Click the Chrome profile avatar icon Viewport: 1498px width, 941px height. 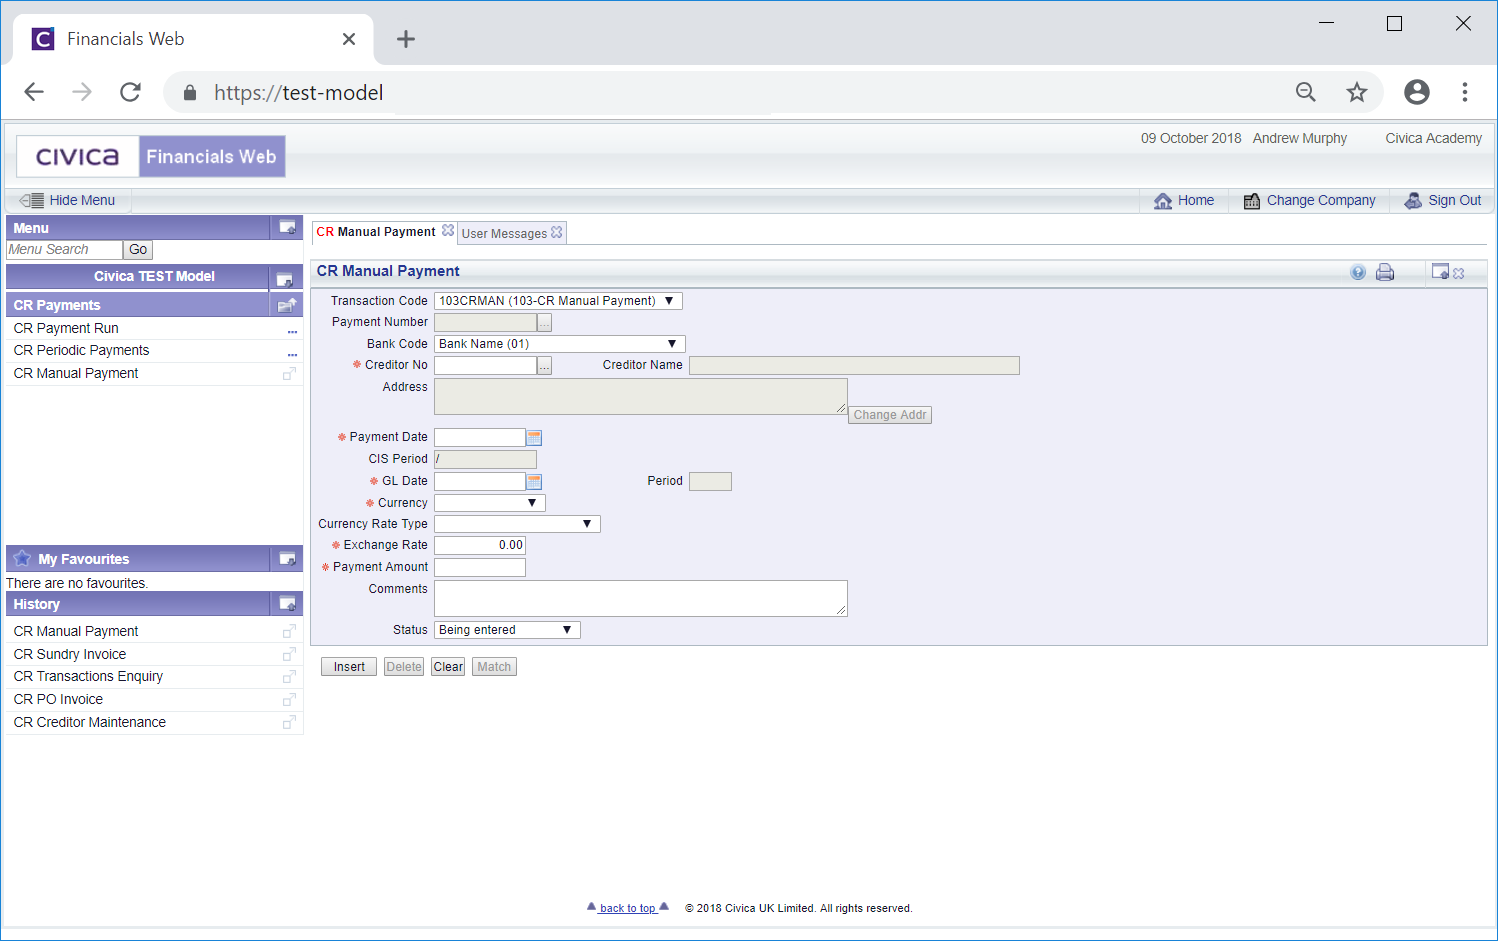[x=1417, y=92]
